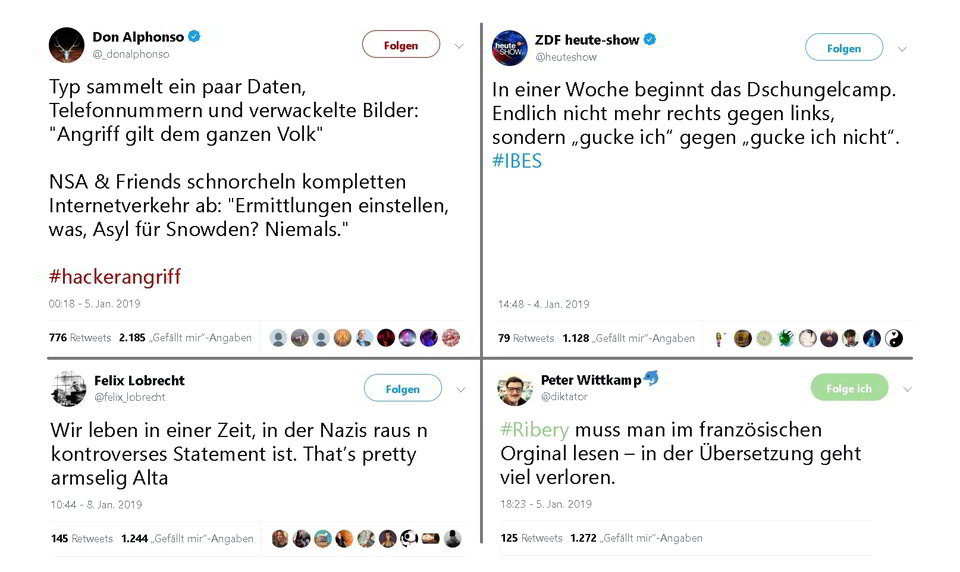
Task: Follow Don Alphonso with the red Folgen button
Action: [x=401, y=45]
